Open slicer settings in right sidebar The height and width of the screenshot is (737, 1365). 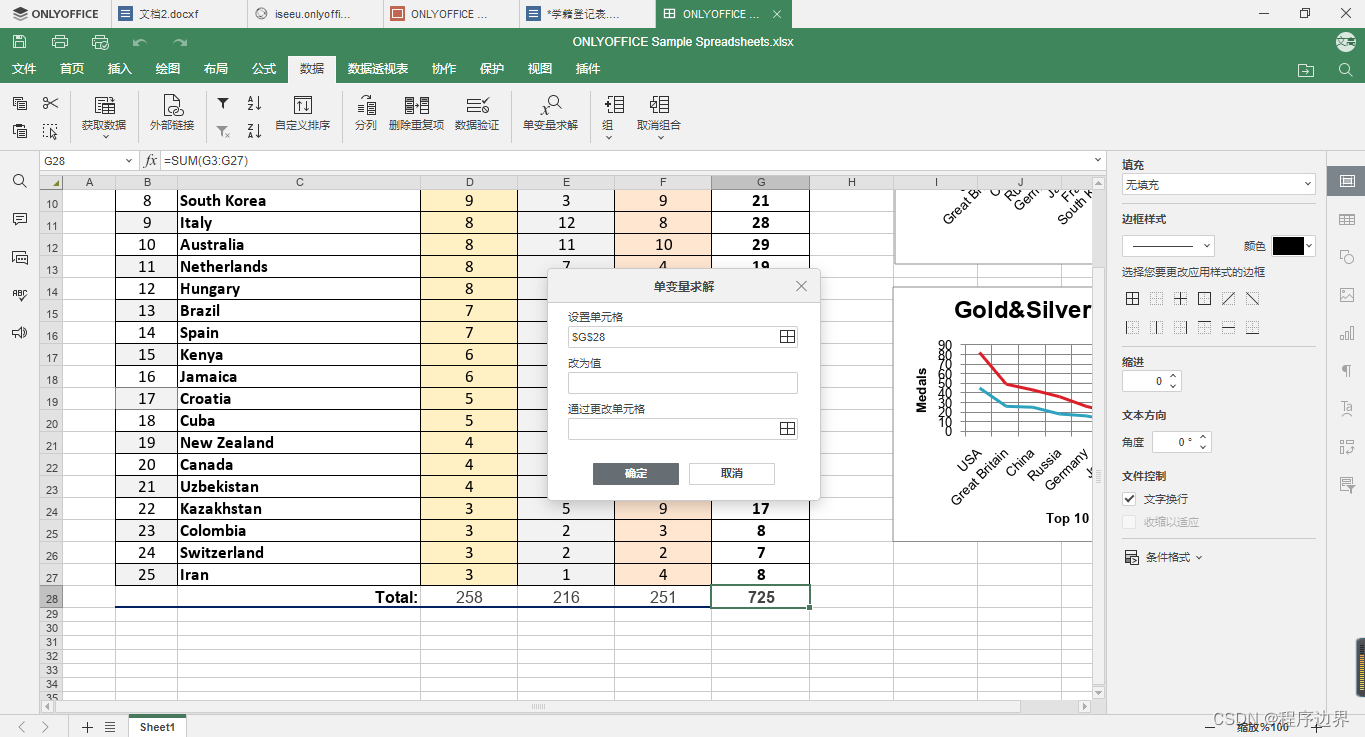[1346, 485]
